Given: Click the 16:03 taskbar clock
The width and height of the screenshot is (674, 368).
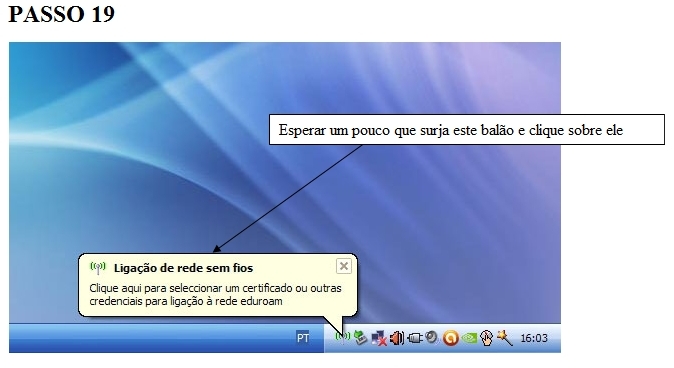Looking at the screenshot, I should click(x=534, y=338).
